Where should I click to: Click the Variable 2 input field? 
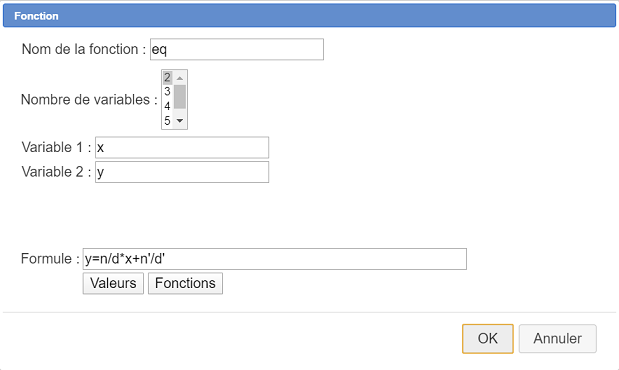click(x=182, y=172)
